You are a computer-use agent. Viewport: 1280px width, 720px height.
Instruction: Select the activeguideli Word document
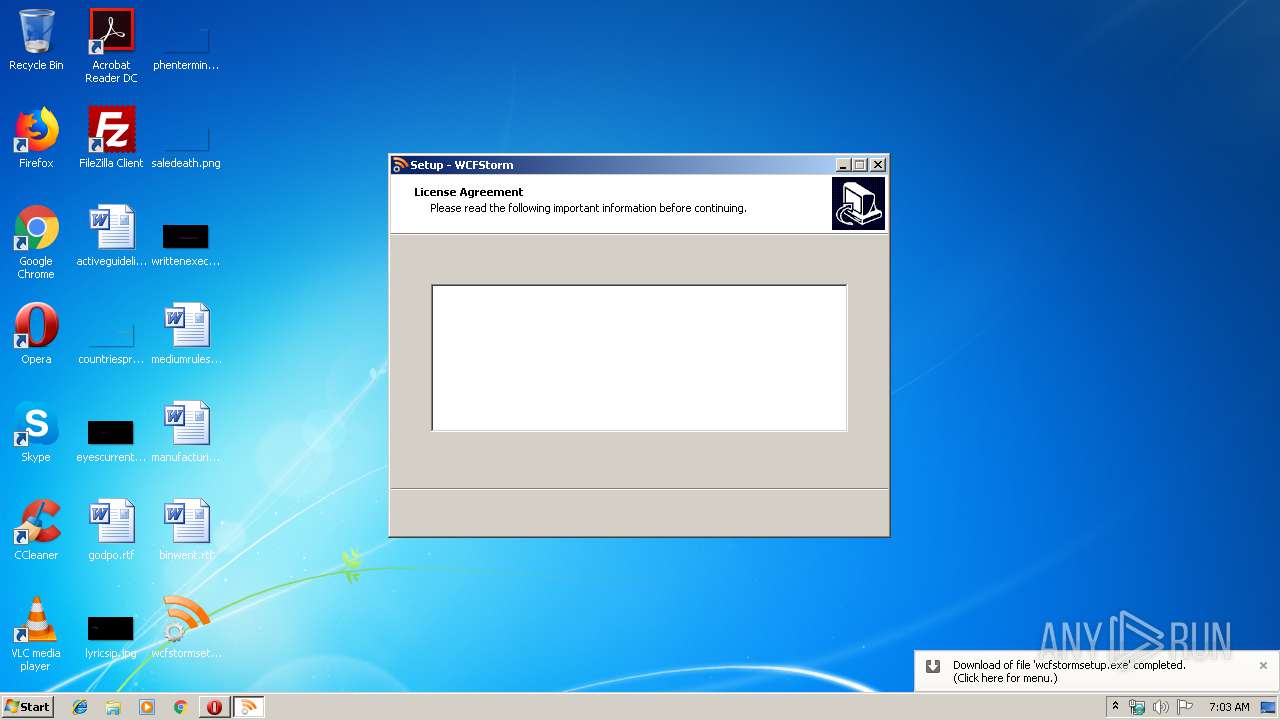coord(111,236)
